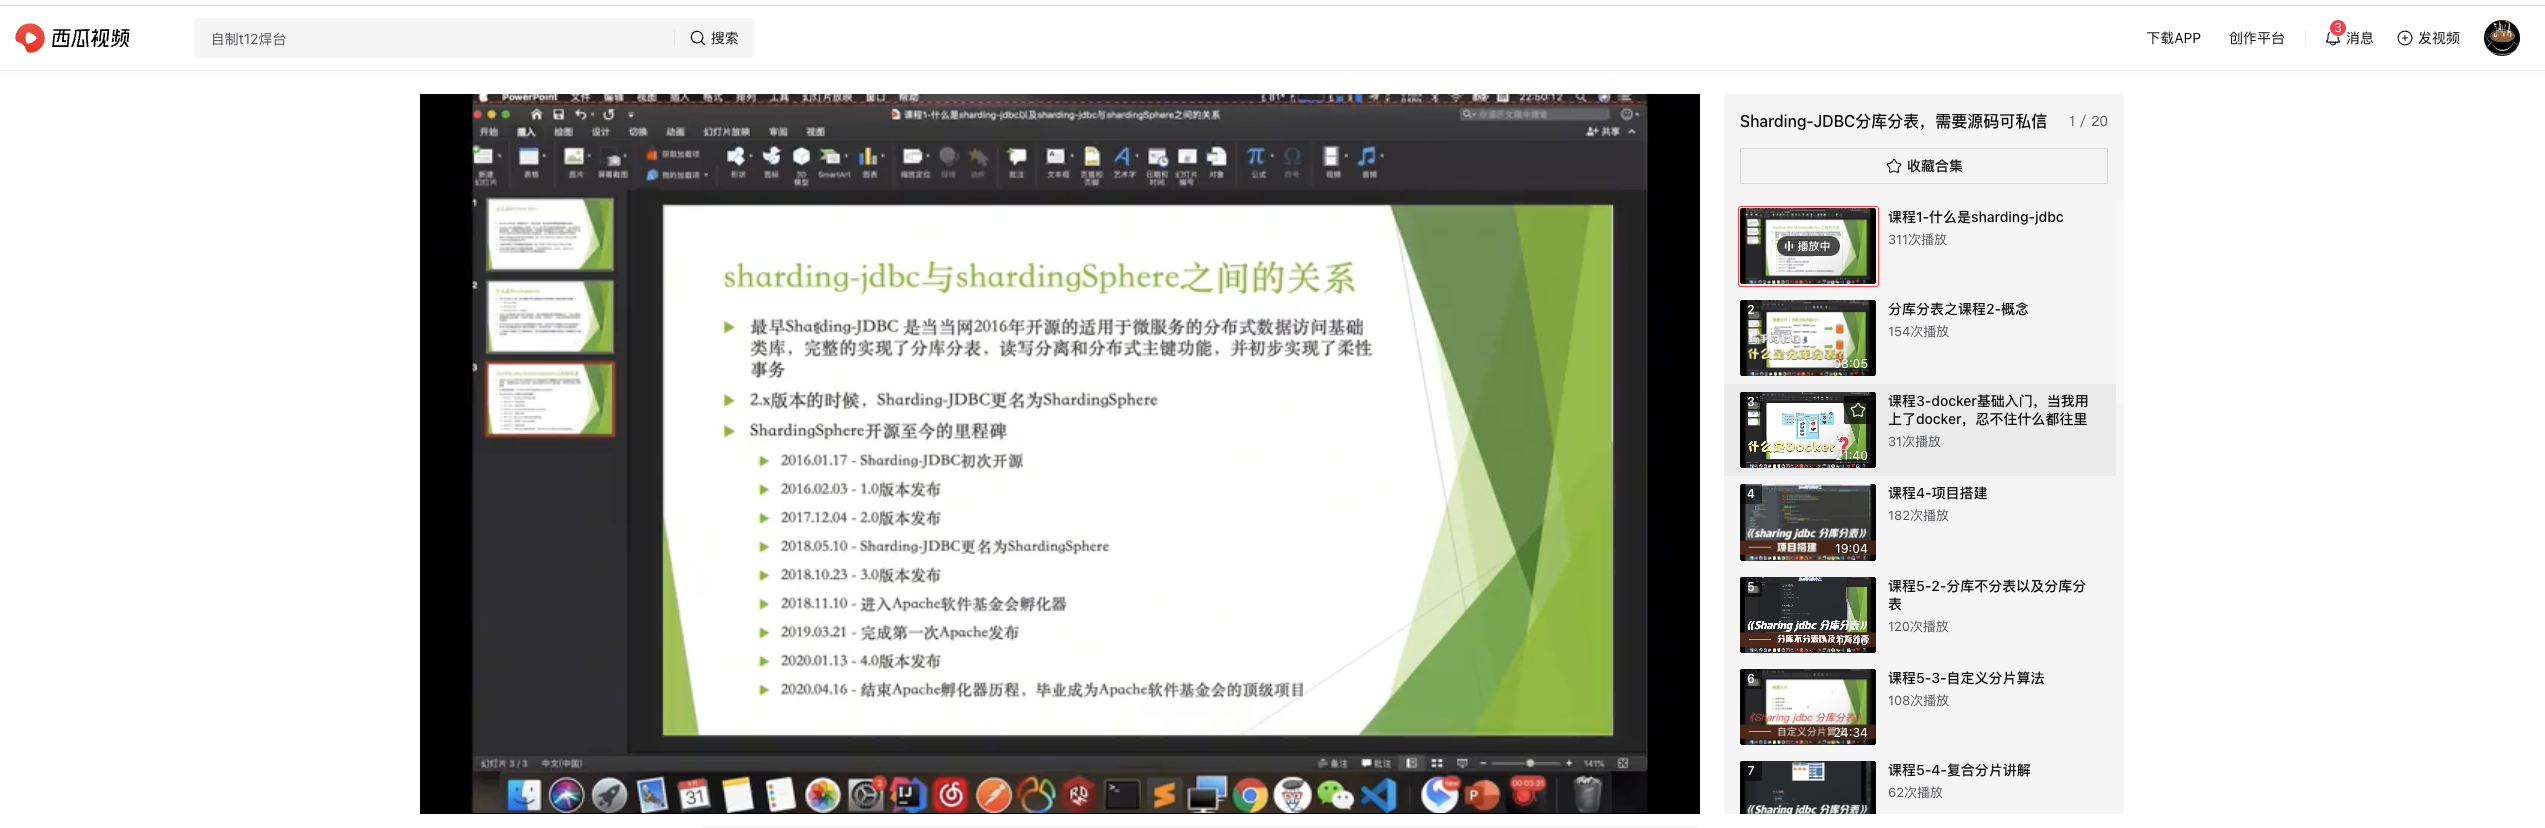Click the 154次播放 play count
Screen dimensions: 2545x828
pos(1918,332)
